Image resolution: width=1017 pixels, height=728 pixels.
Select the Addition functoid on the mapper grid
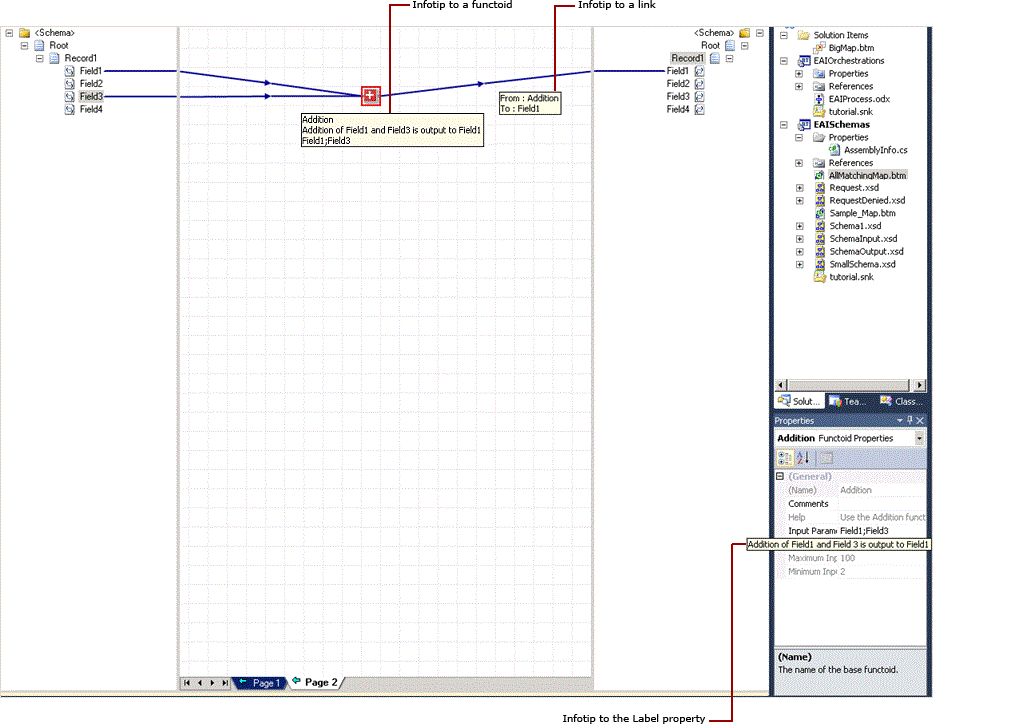click(x=370, y=96)
